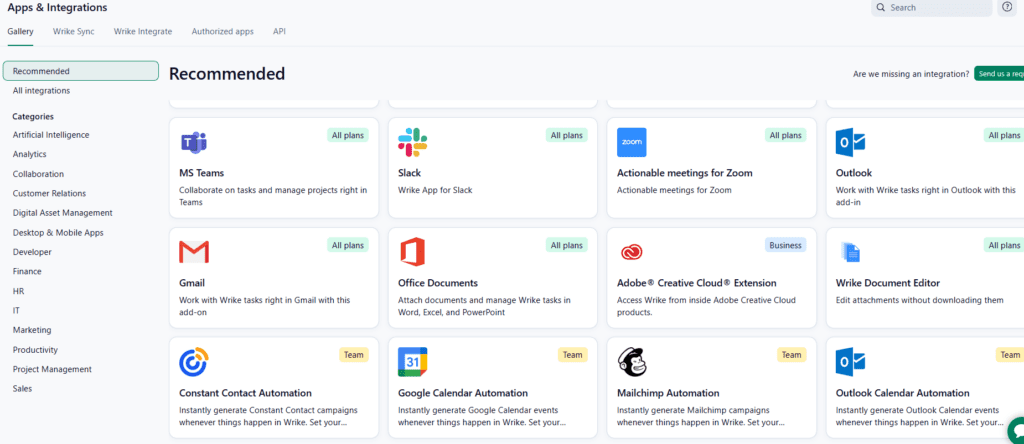Image resolution: width=1024 pixels, height=444 pixels.
Task: Click the Mailchimp monkey icon
Action: (x=631, y=362)
